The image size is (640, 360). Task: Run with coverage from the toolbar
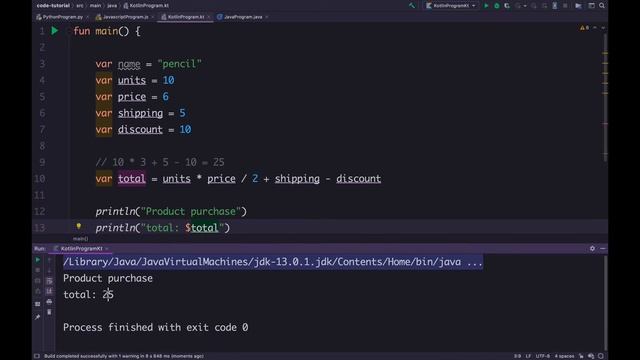507,6
